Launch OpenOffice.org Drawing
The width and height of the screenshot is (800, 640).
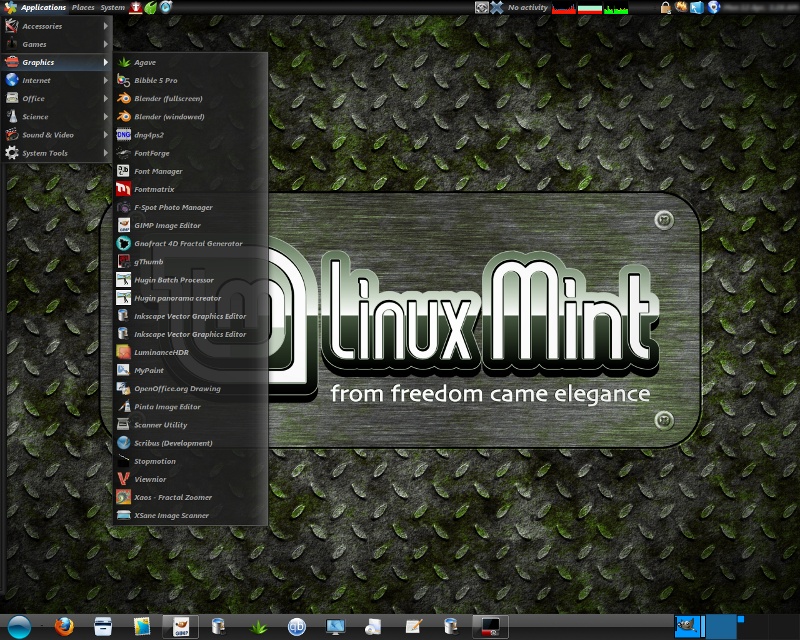[190, 388]
